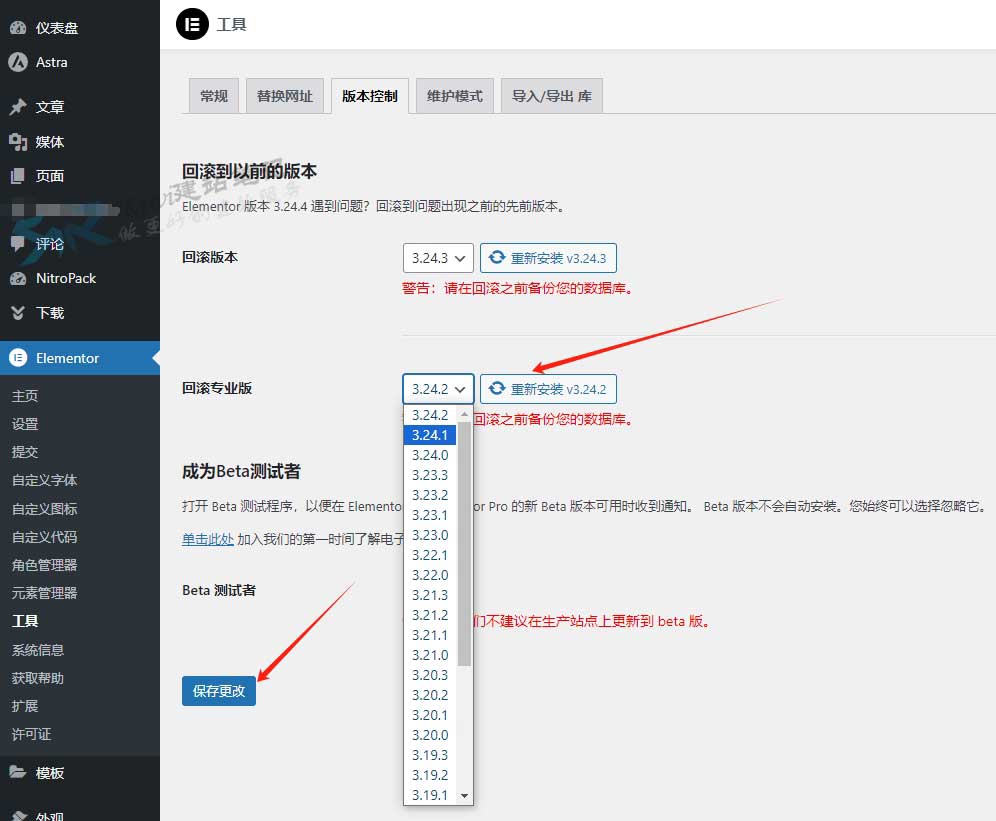Viewport: 996px width, 821px height.
Task: Click the comment bubble icon beside 评论
Action: pos(18,243)
